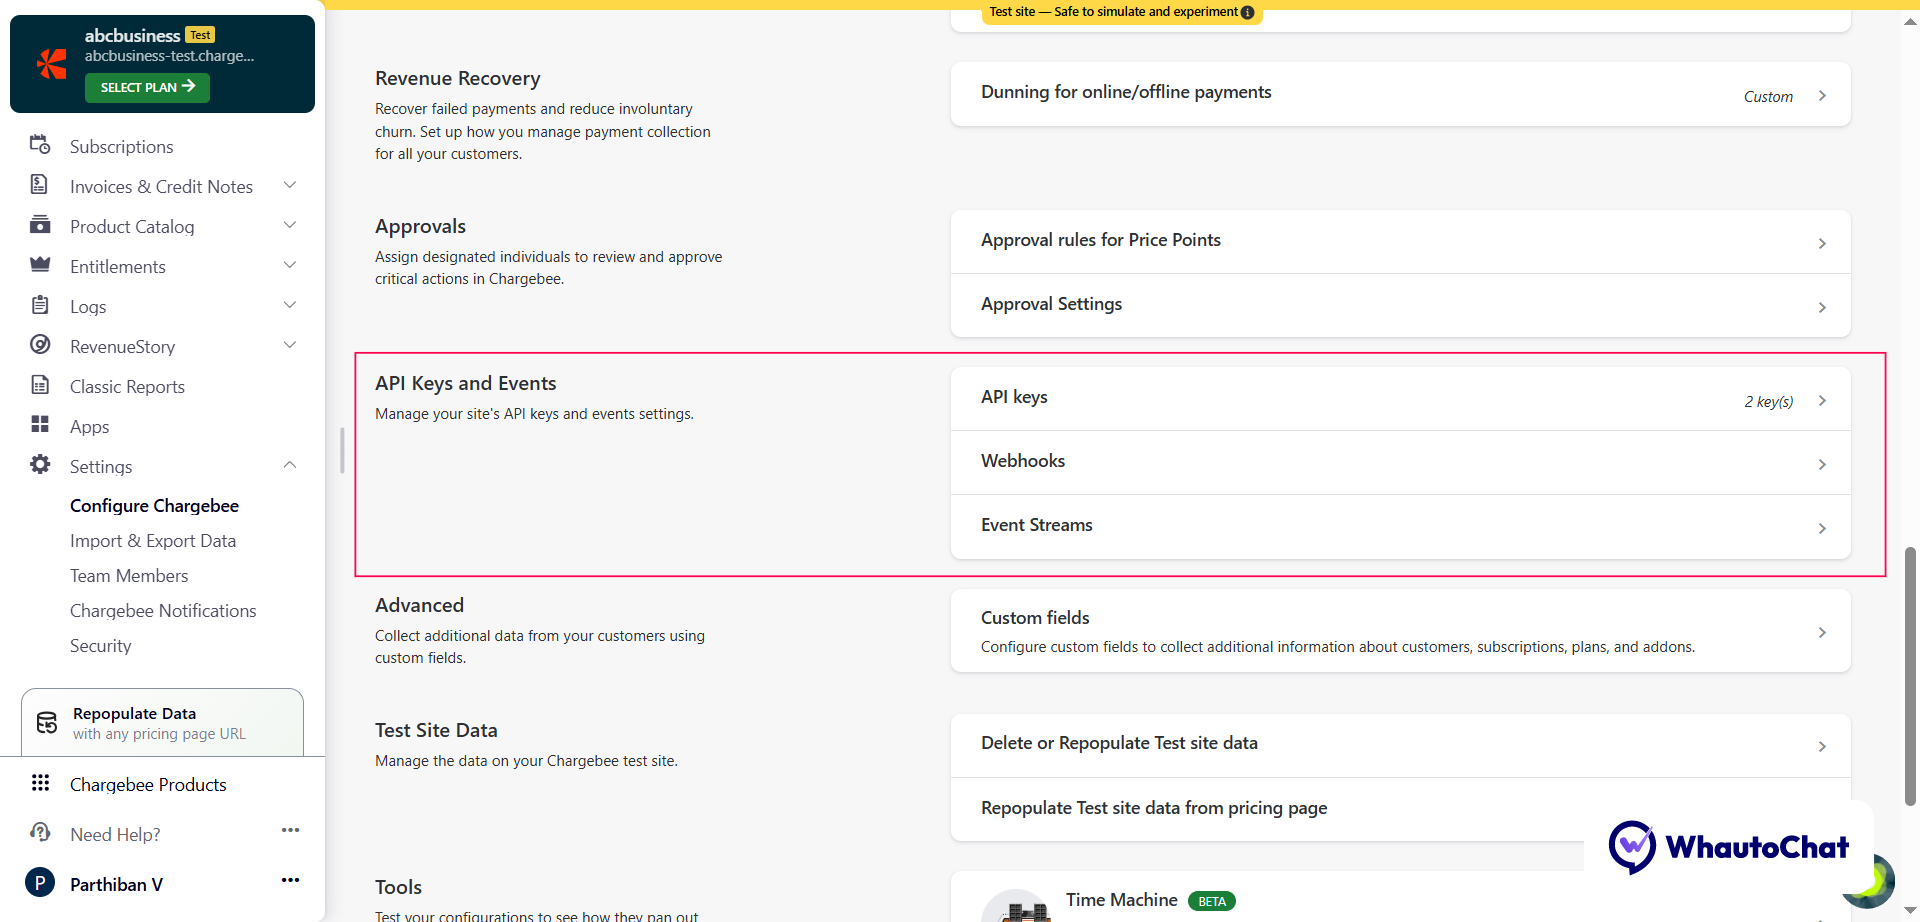Select the RevenueStory icon
The image size is (1920, 922).
tap(40, 346)
